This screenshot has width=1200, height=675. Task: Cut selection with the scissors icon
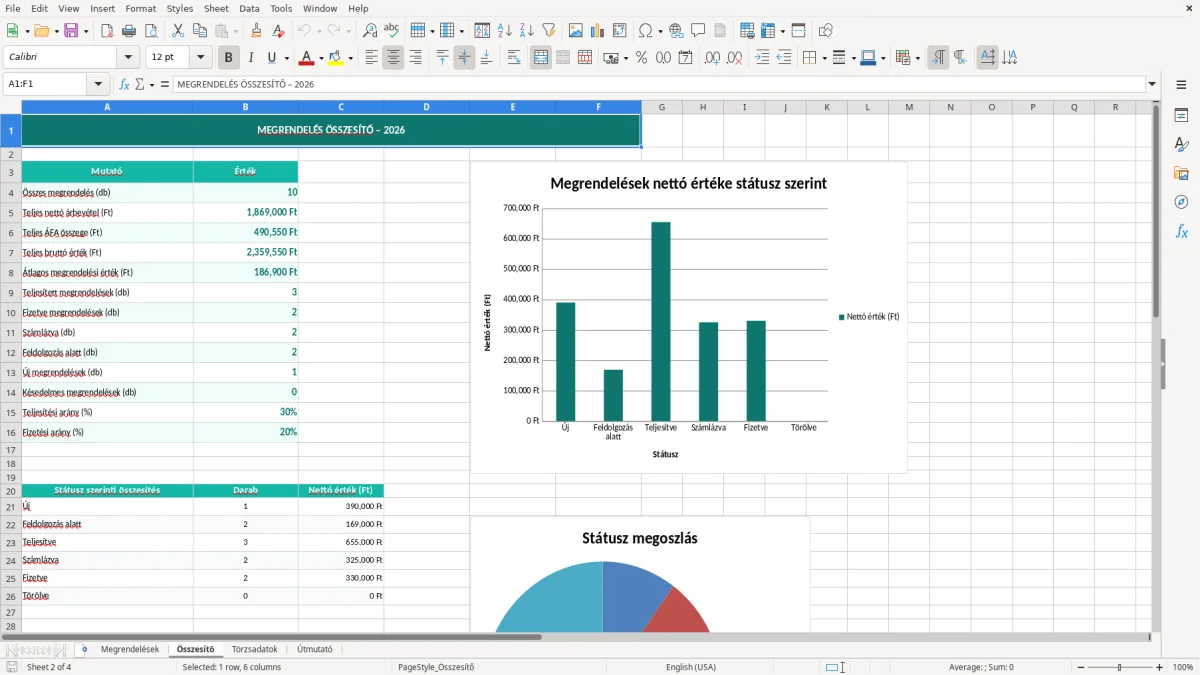(177, 31)
